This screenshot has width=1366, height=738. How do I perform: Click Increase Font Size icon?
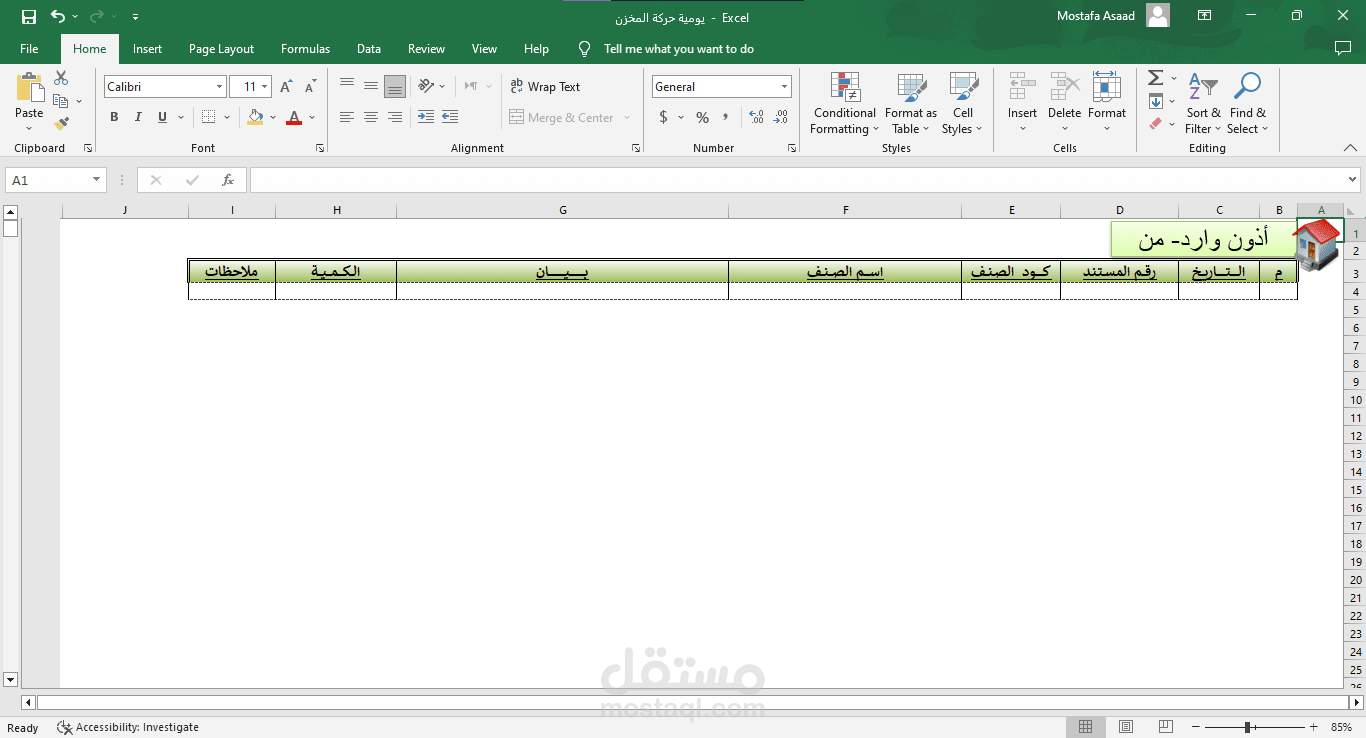click(x=286, y=87)
